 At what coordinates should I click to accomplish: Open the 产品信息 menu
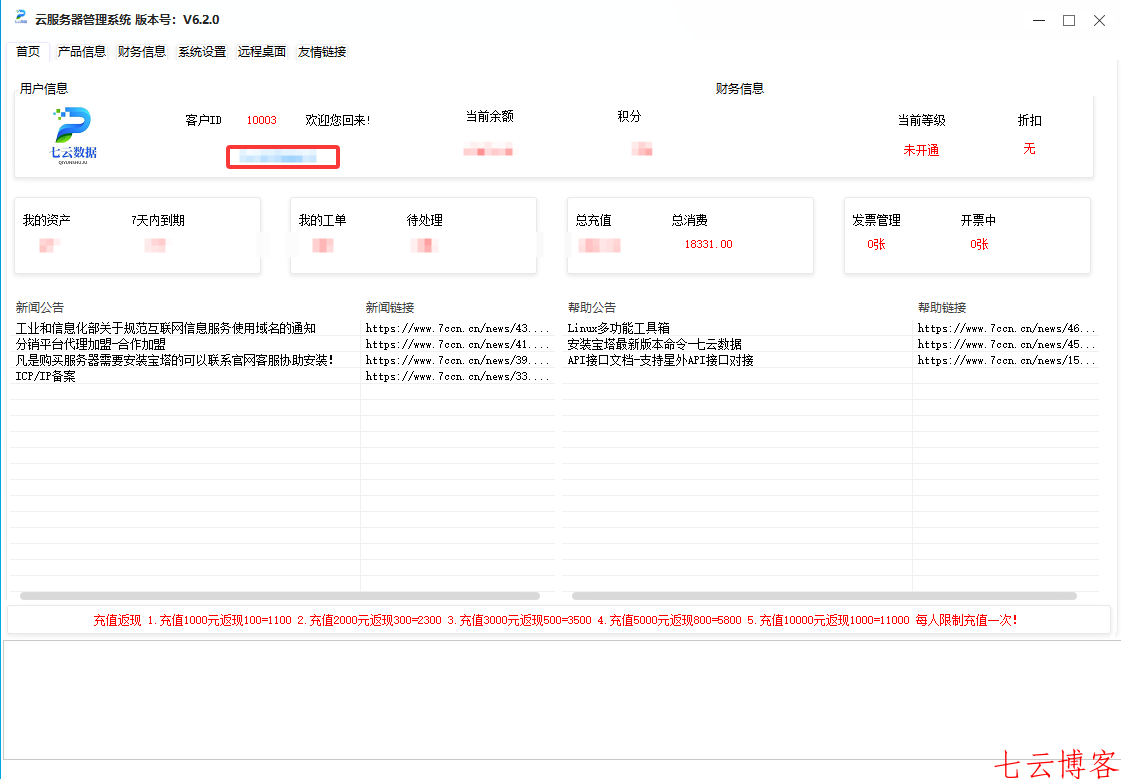[x=82, y=51]
